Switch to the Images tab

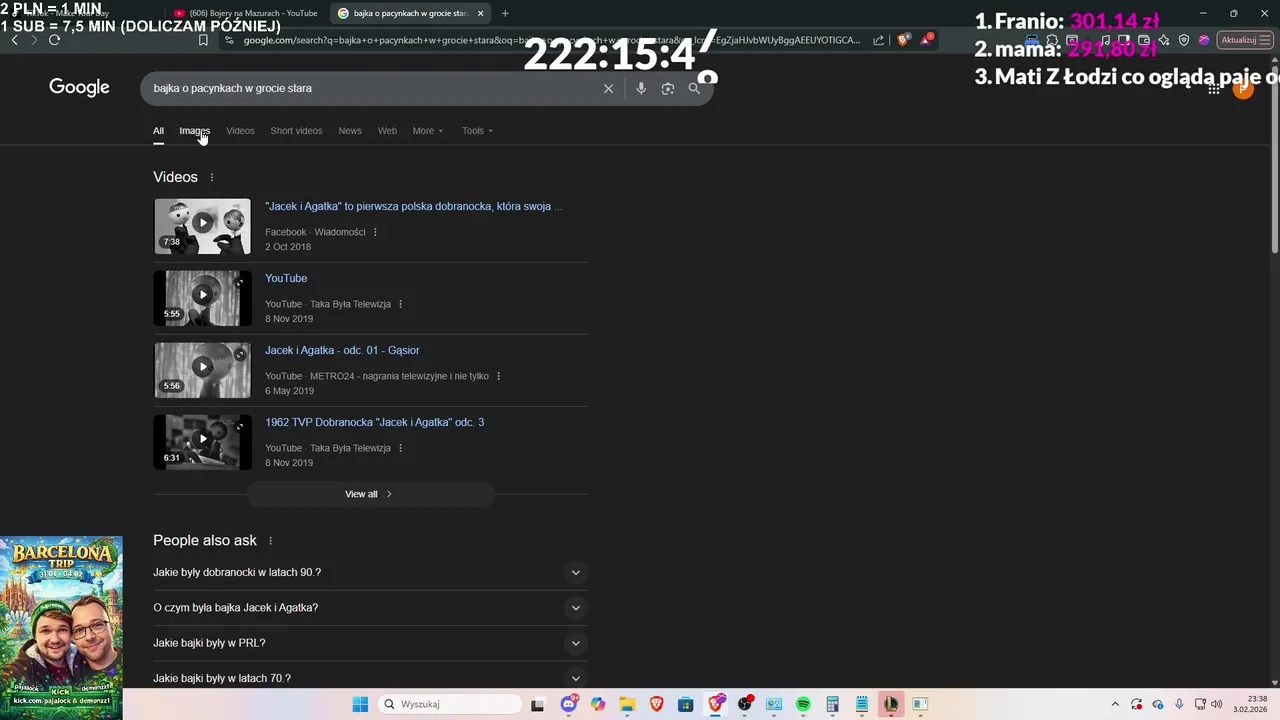194,131
